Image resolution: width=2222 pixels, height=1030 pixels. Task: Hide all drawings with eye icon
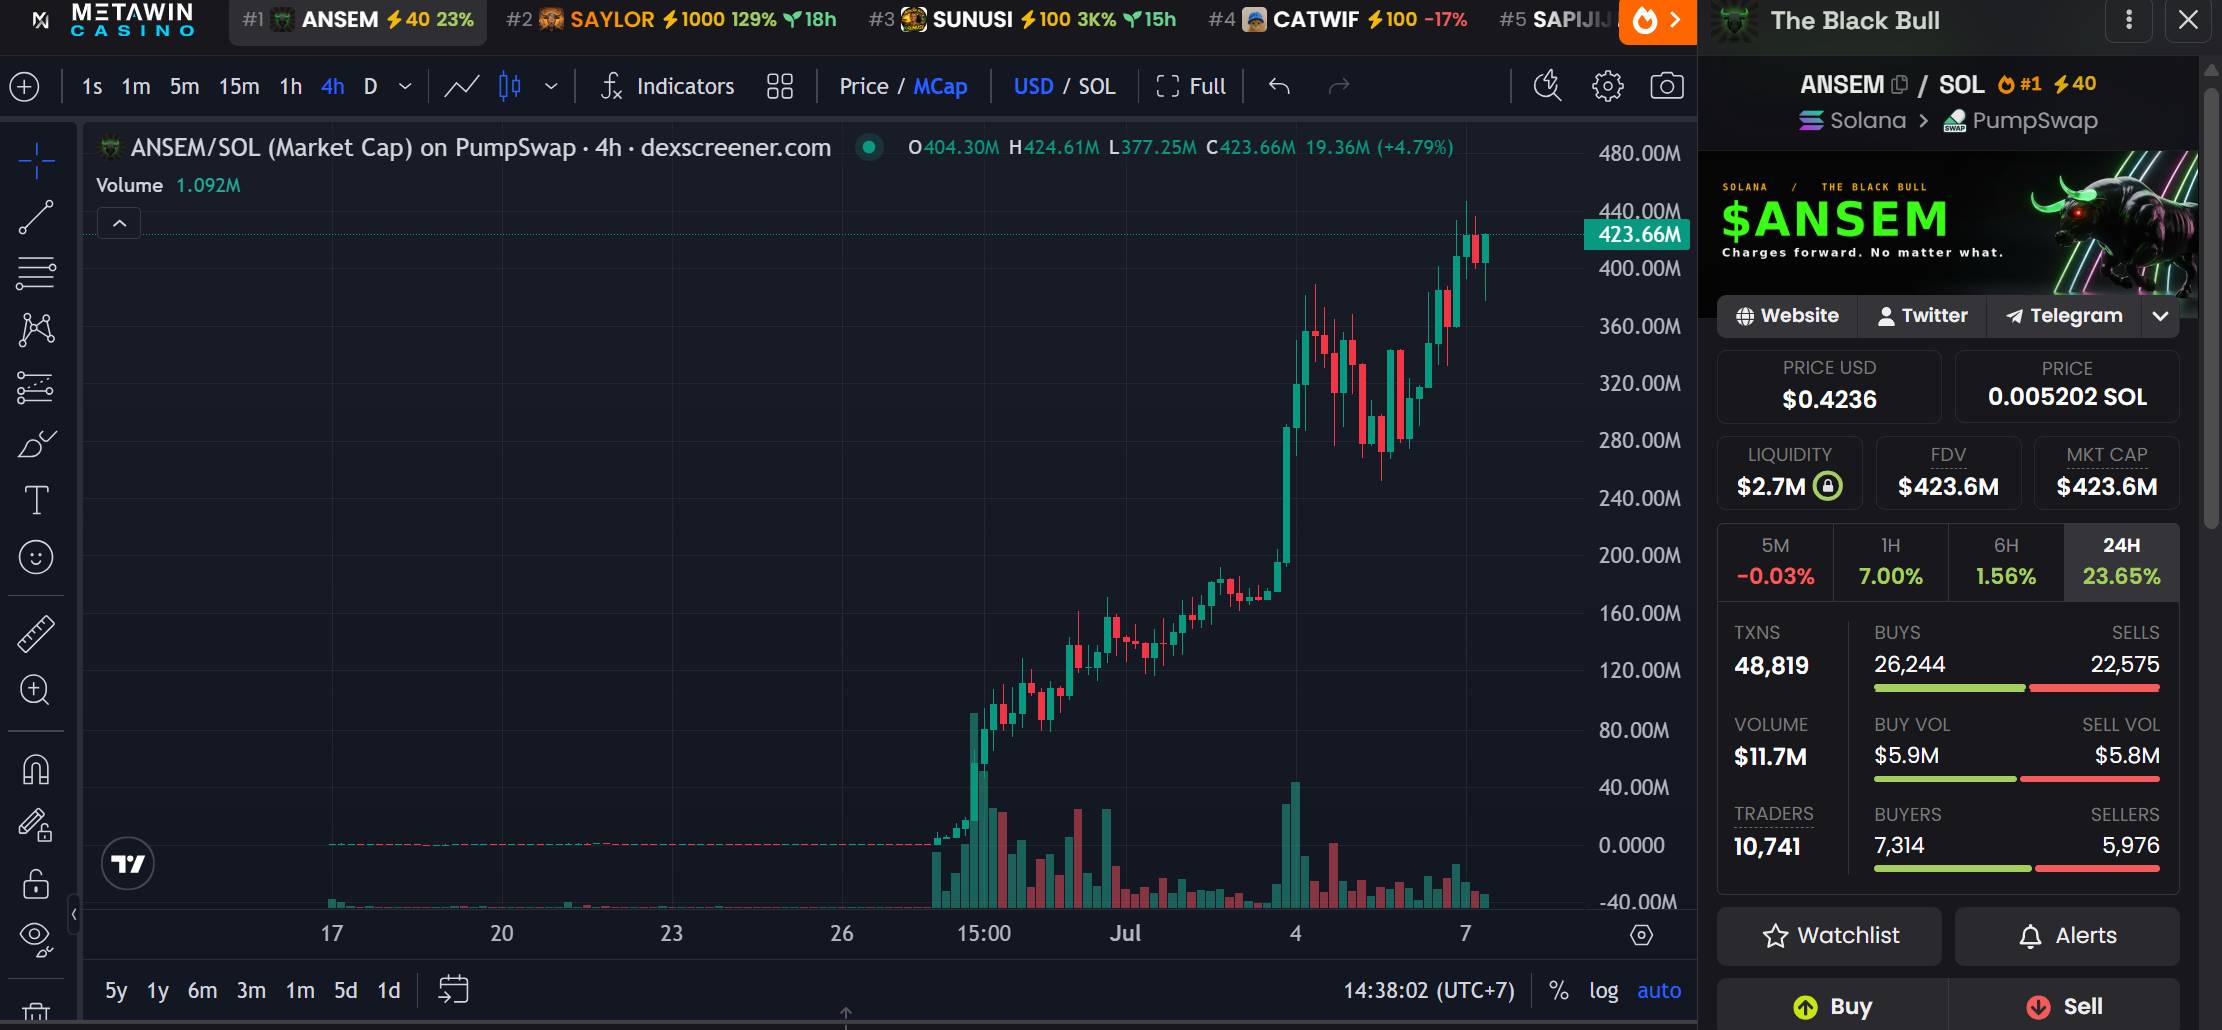(x=36, y=938)
